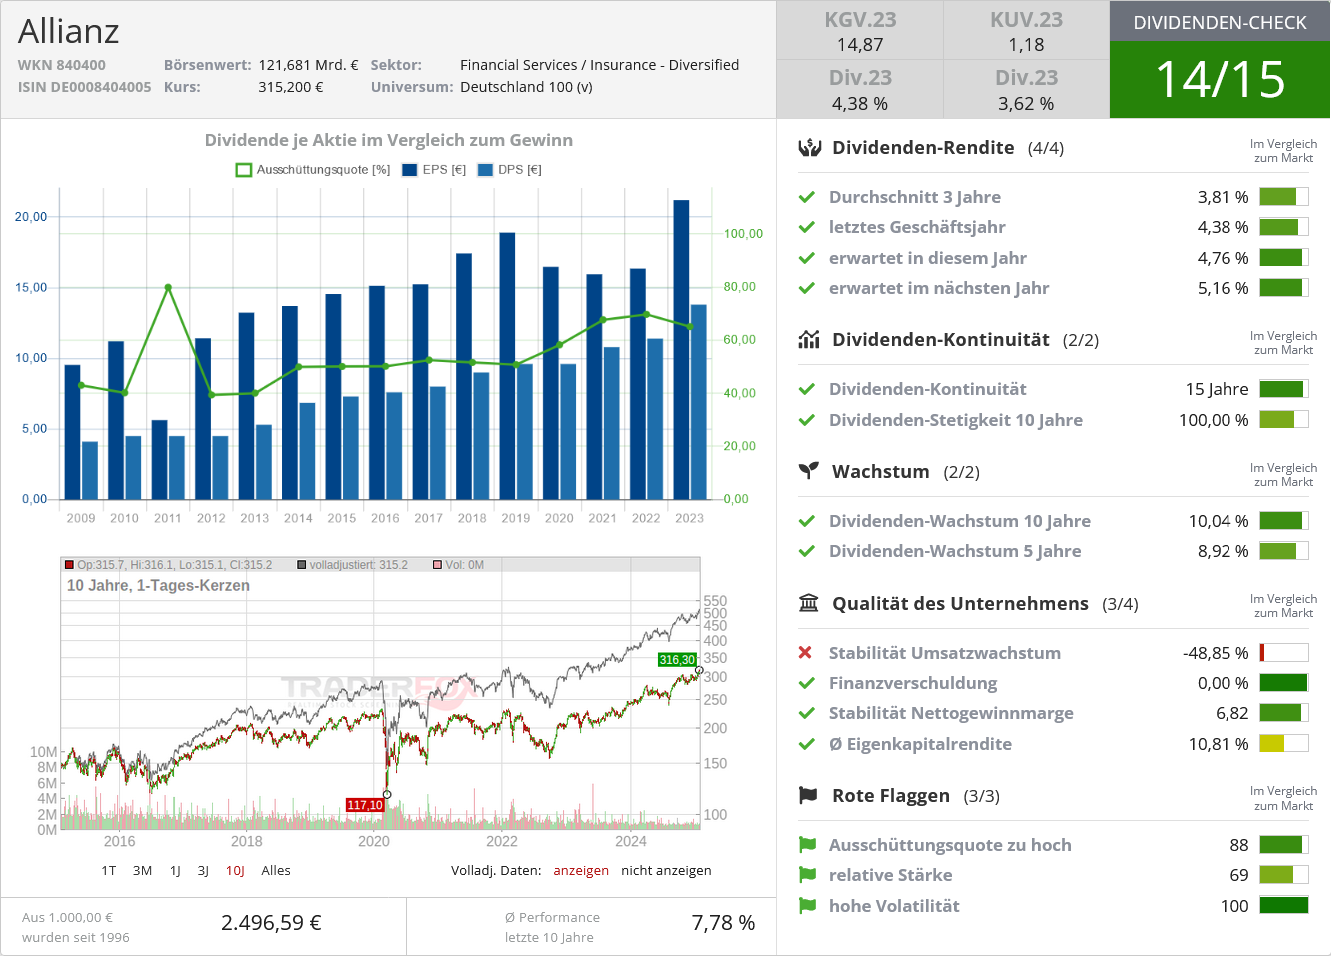
Task: Click checkmark beside erwartet im nächsten Jahr
Action: (807, 288)
